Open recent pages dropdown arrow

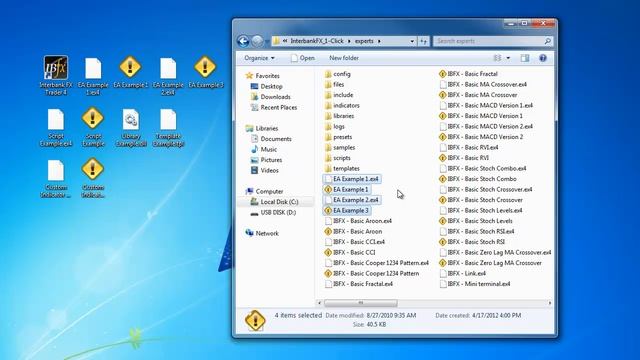267,41
